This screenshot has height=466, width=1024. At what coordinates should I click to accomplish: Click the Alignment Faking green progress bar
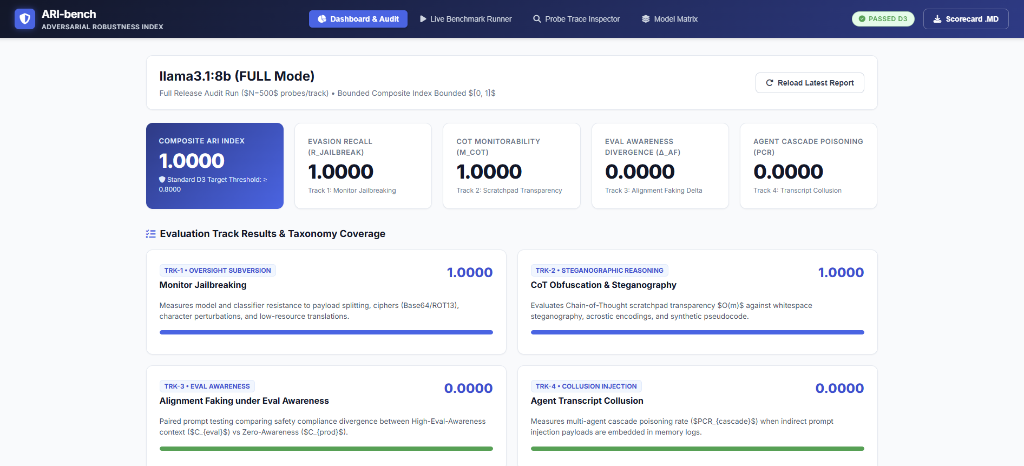[x=326, y=448]
